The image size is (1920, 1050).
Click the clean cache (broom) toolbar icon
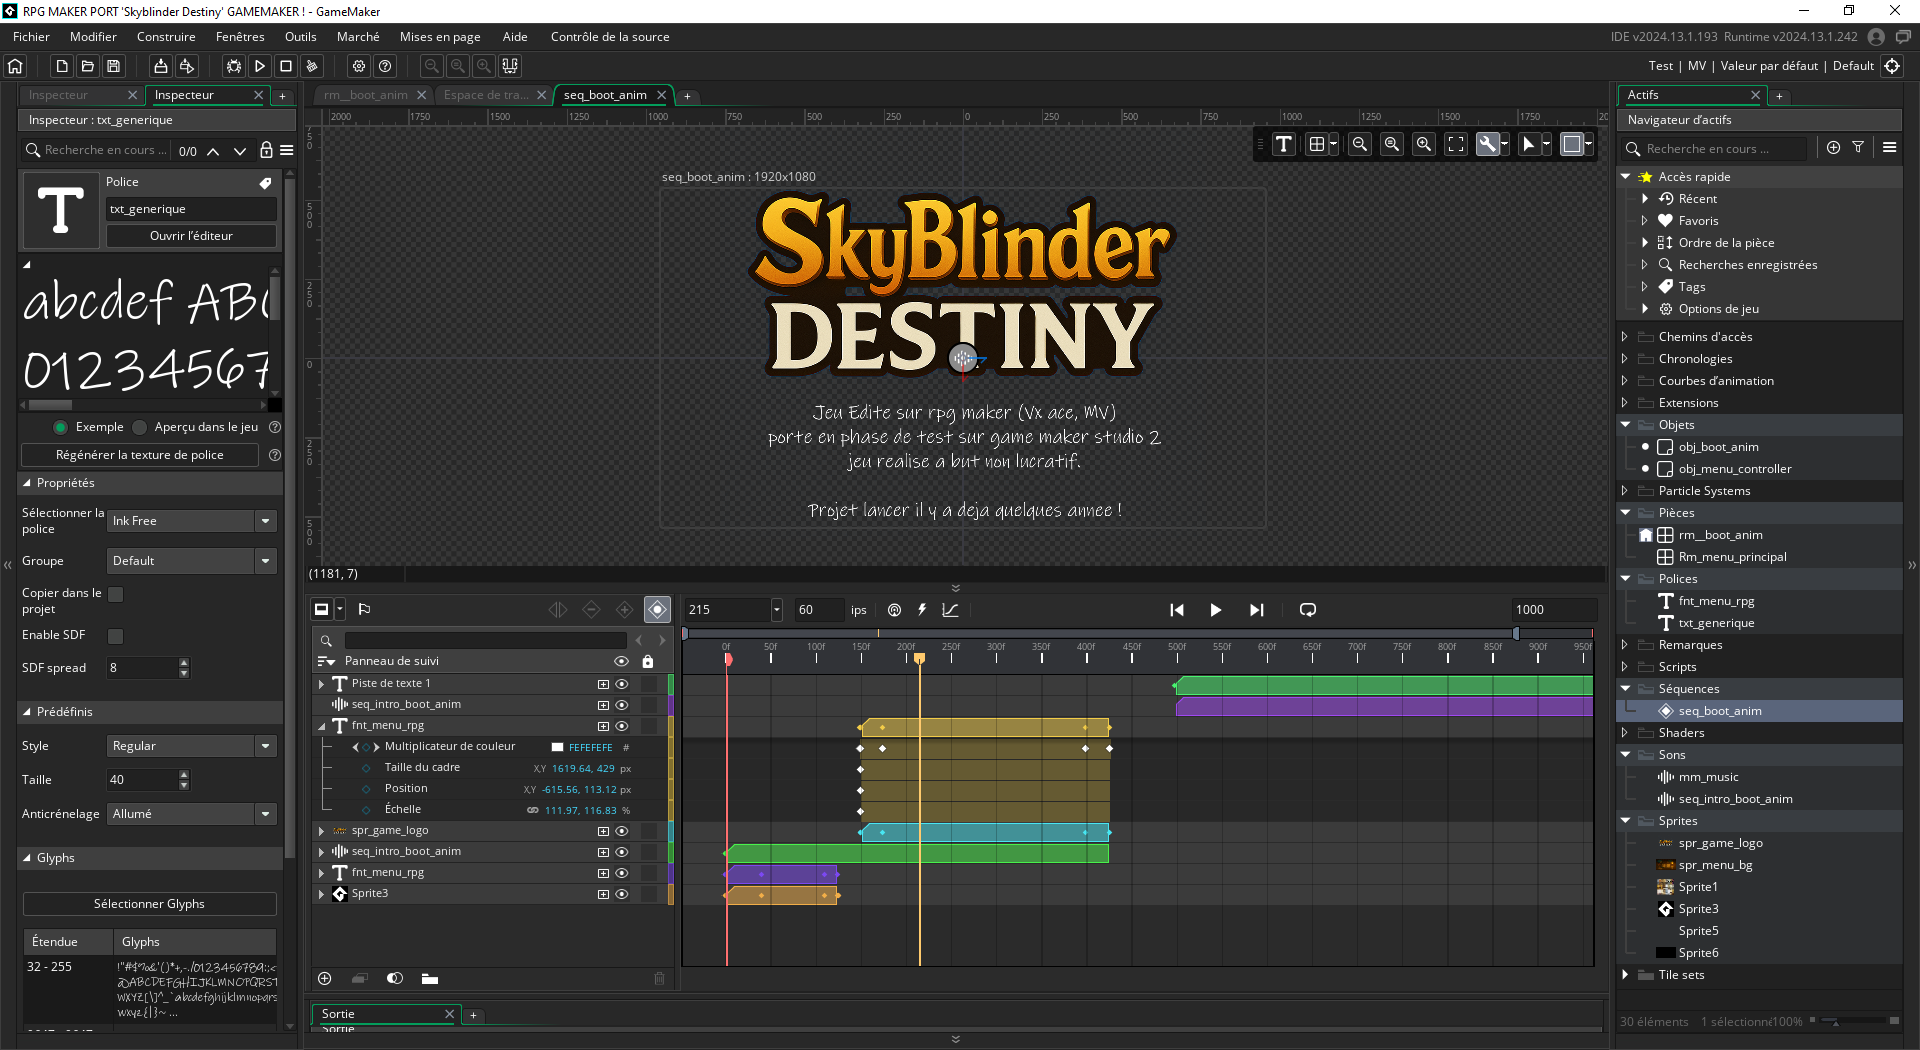point(312,66)
